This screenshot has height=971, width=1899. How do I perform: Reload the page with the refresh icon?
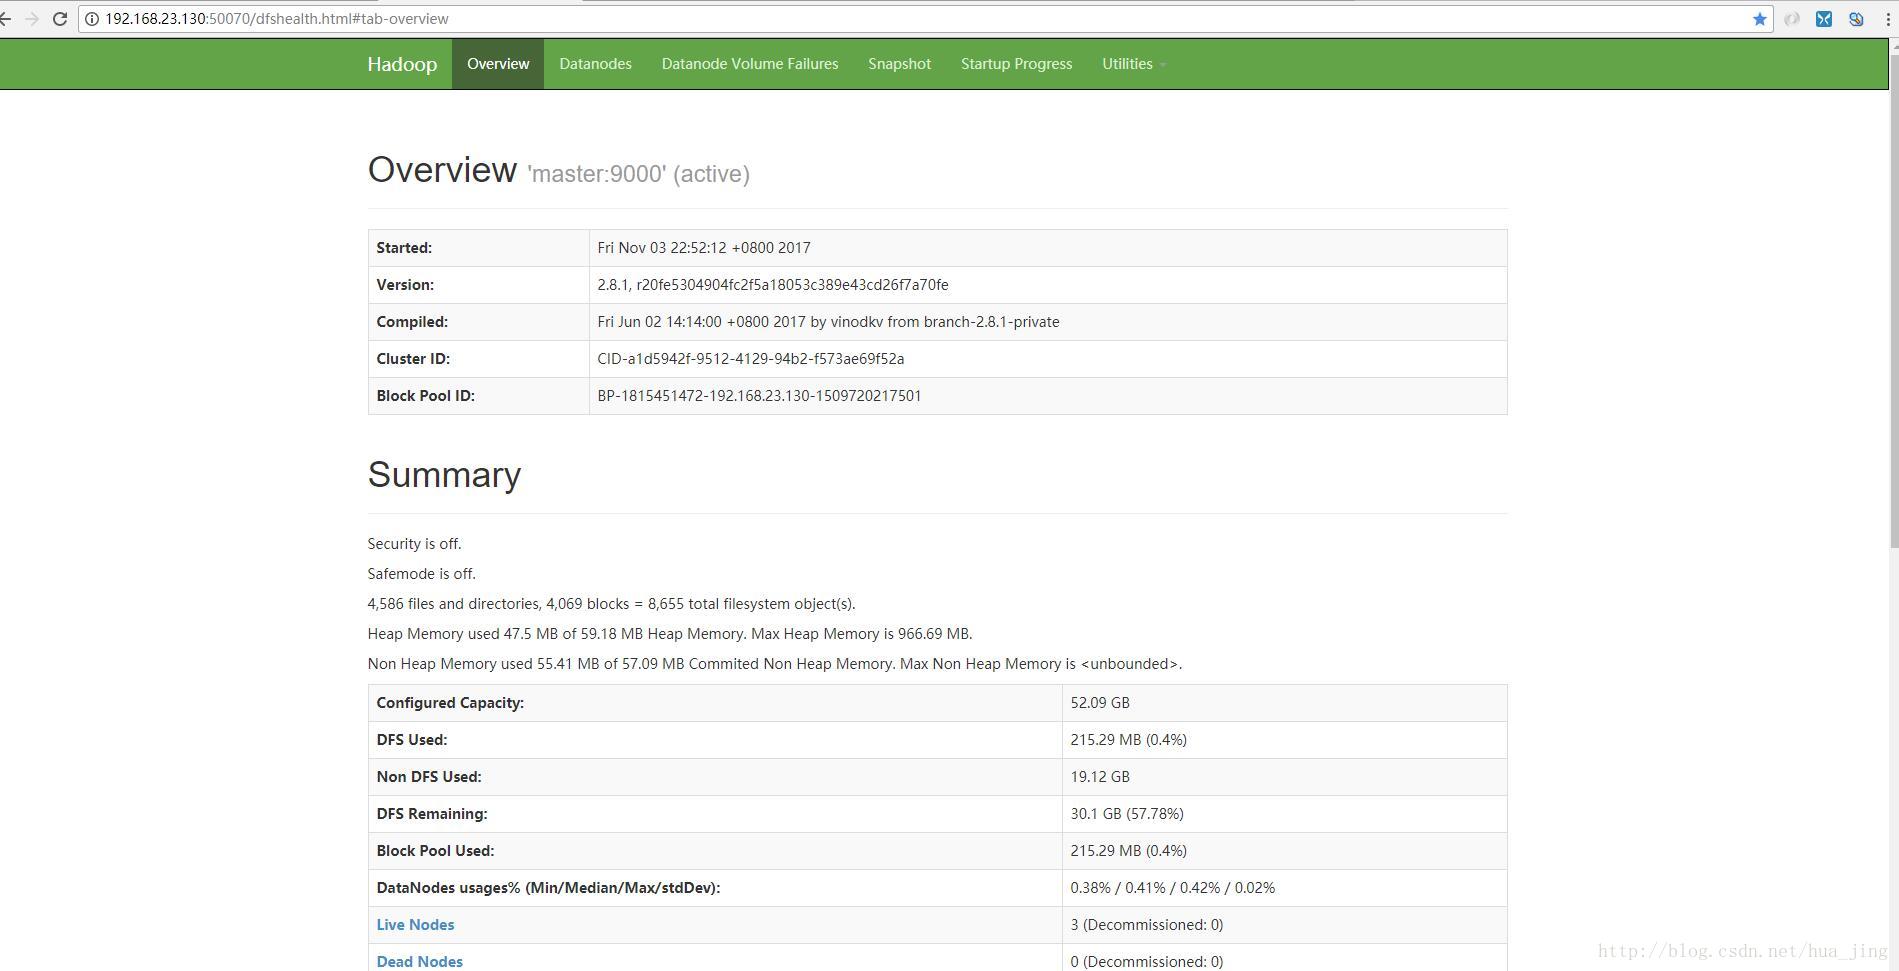click(x=60, y=19)
